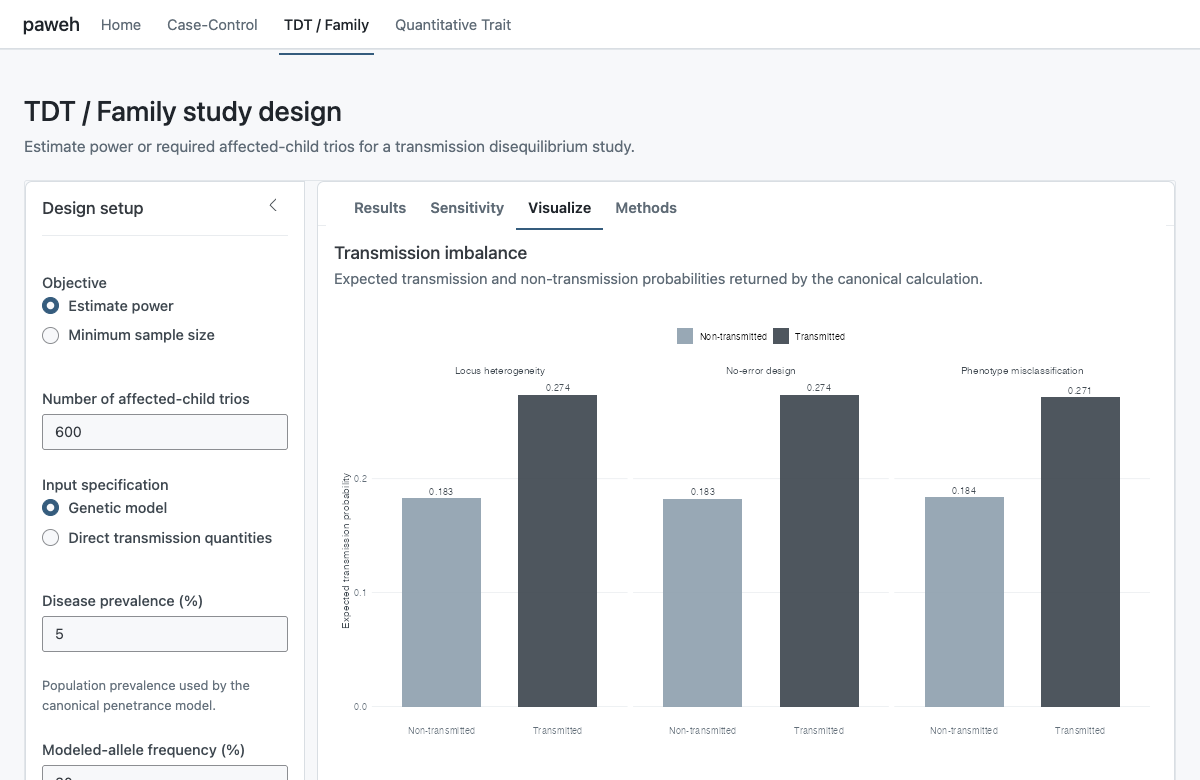Screen dimensions: 1200x780
Task: Click the number of affected-child trios field
Action: click(165, 432)
